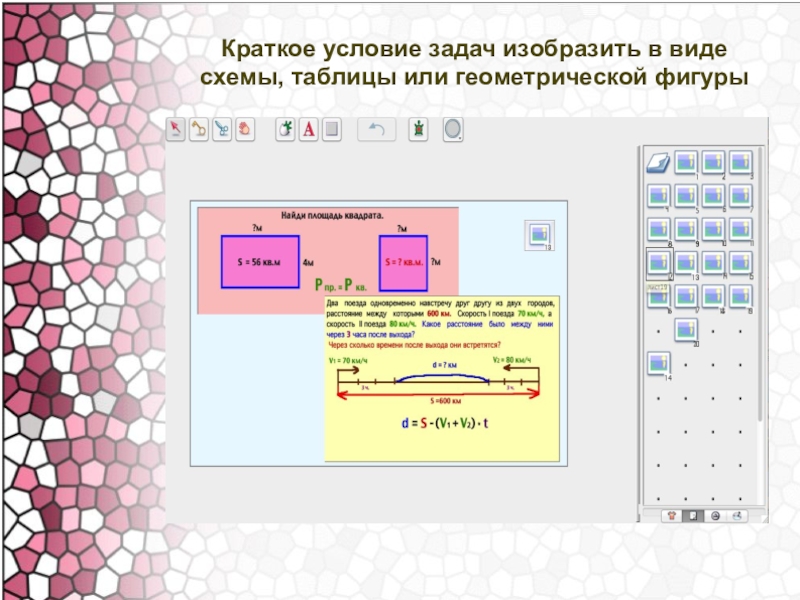Click the 'S =600 км' label
Screen dimensions: 800x600
[445, 401]
